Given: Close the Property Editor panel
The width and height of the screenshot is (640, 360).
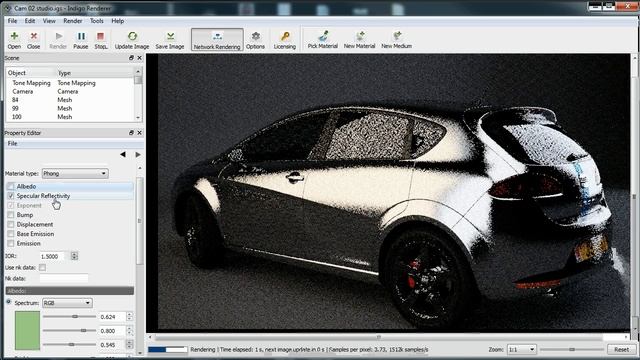Looking at the screenshot, I should coord(139,133).
